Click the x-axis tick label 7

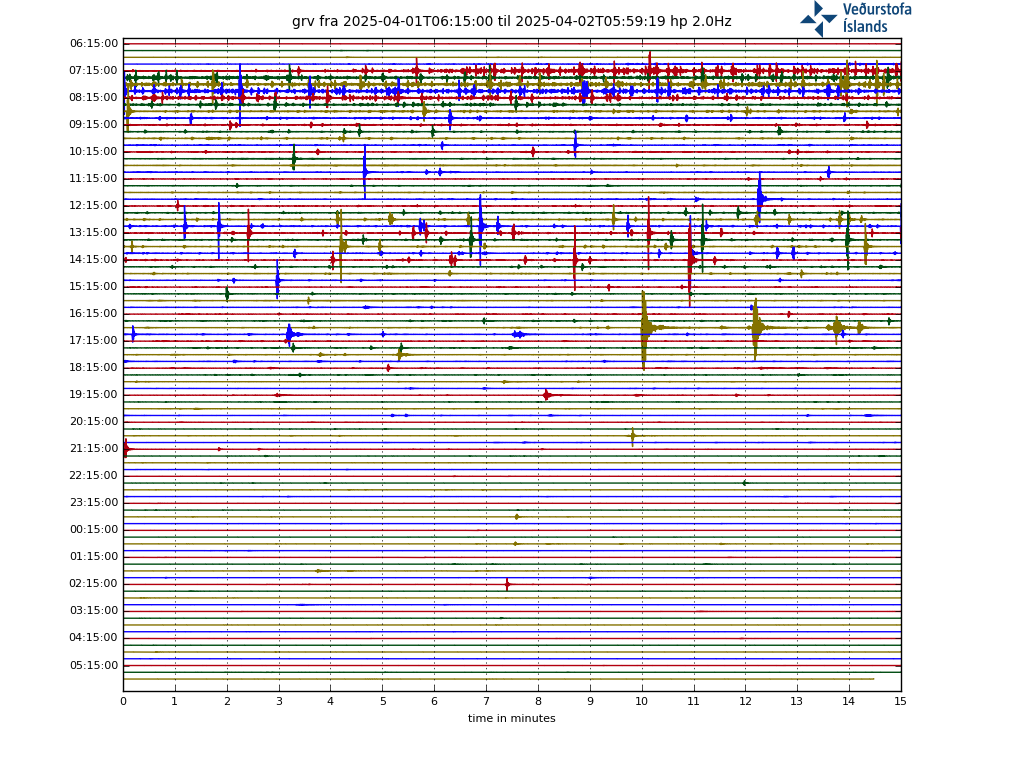click(x=487, y=701)
